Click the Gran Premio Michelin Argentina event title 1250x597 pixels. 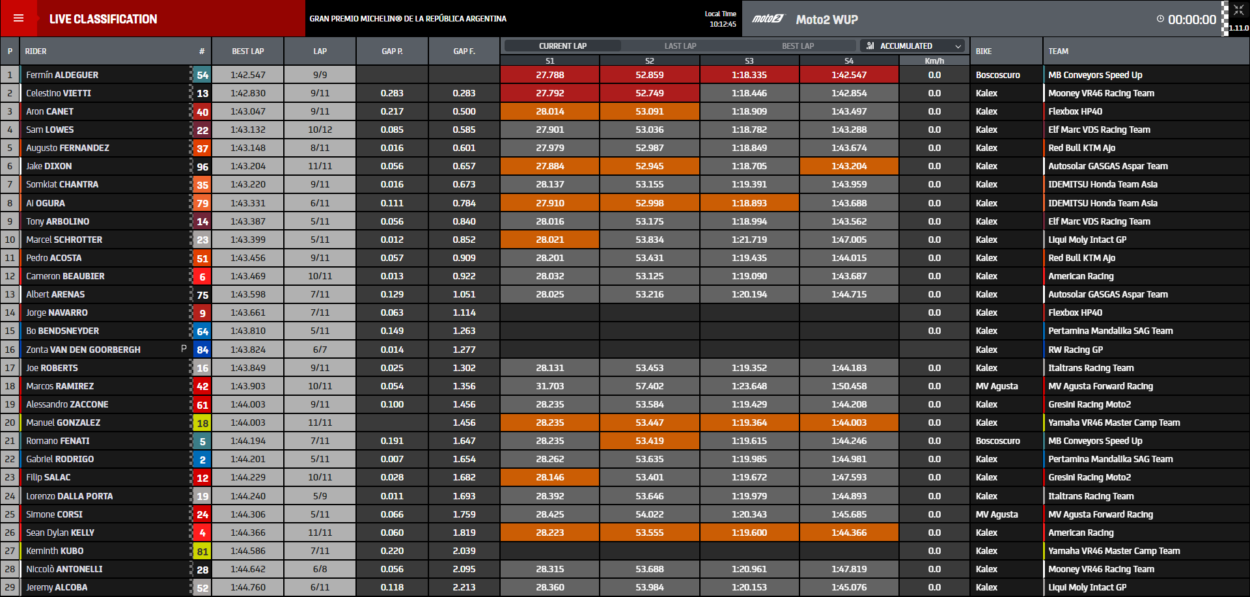point(407,19)
